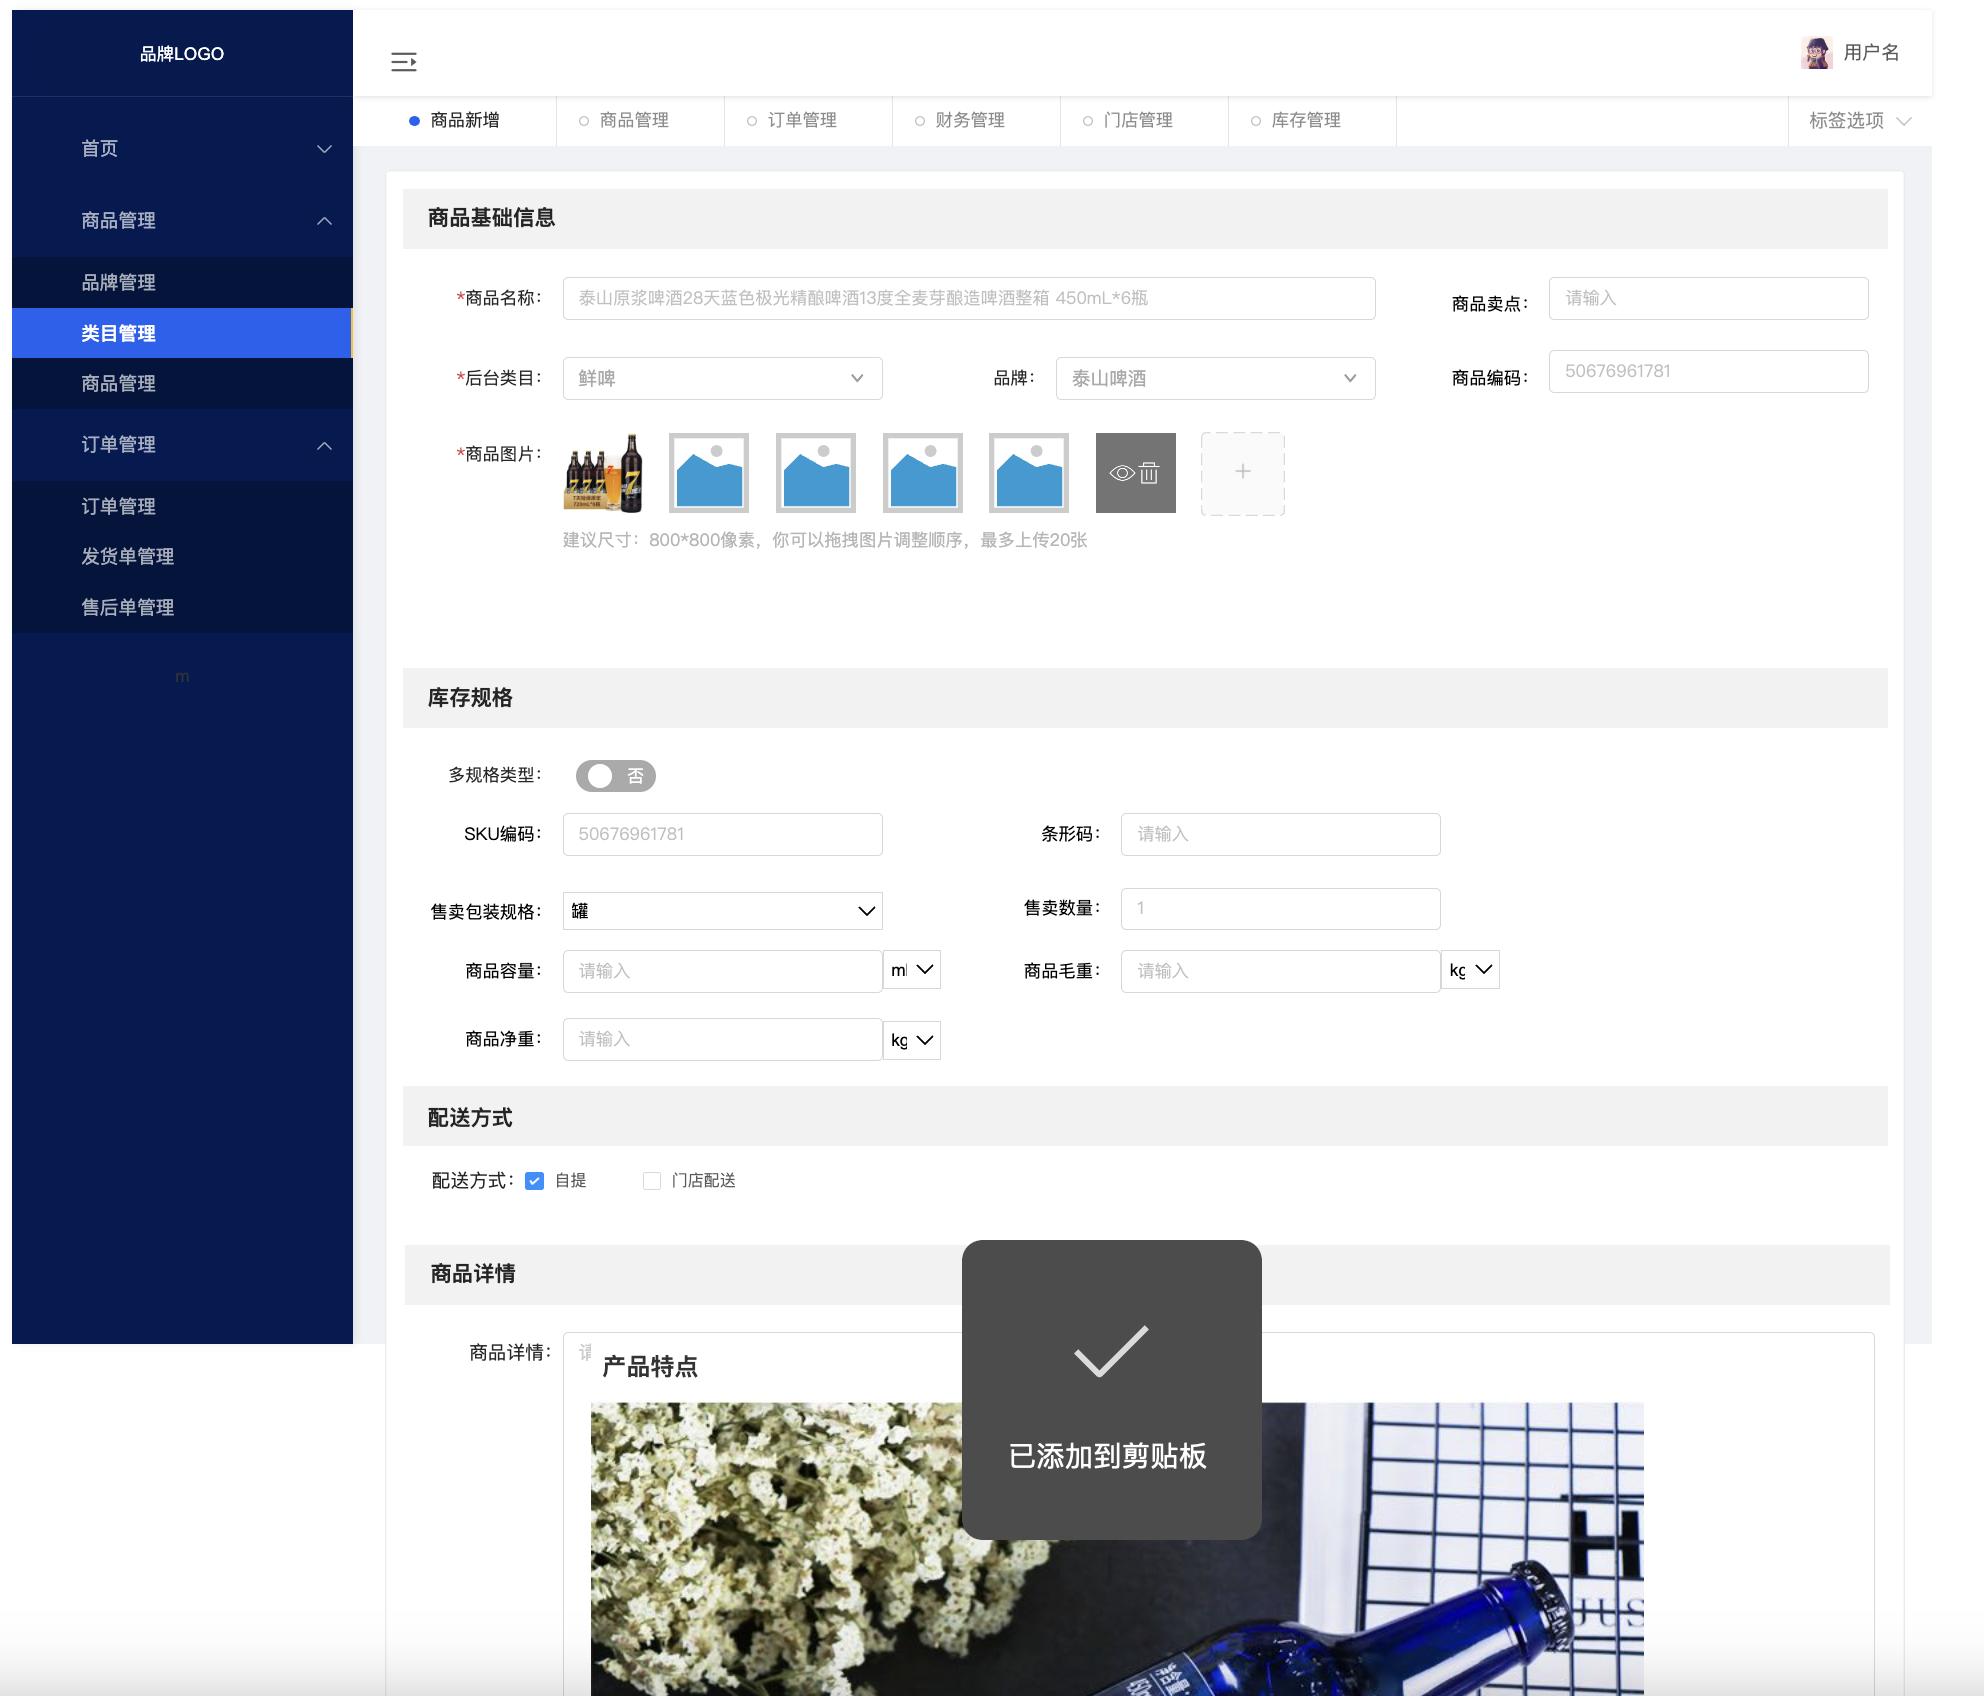
Task: Add a new product image with plus
Action: pos(1243,473)
